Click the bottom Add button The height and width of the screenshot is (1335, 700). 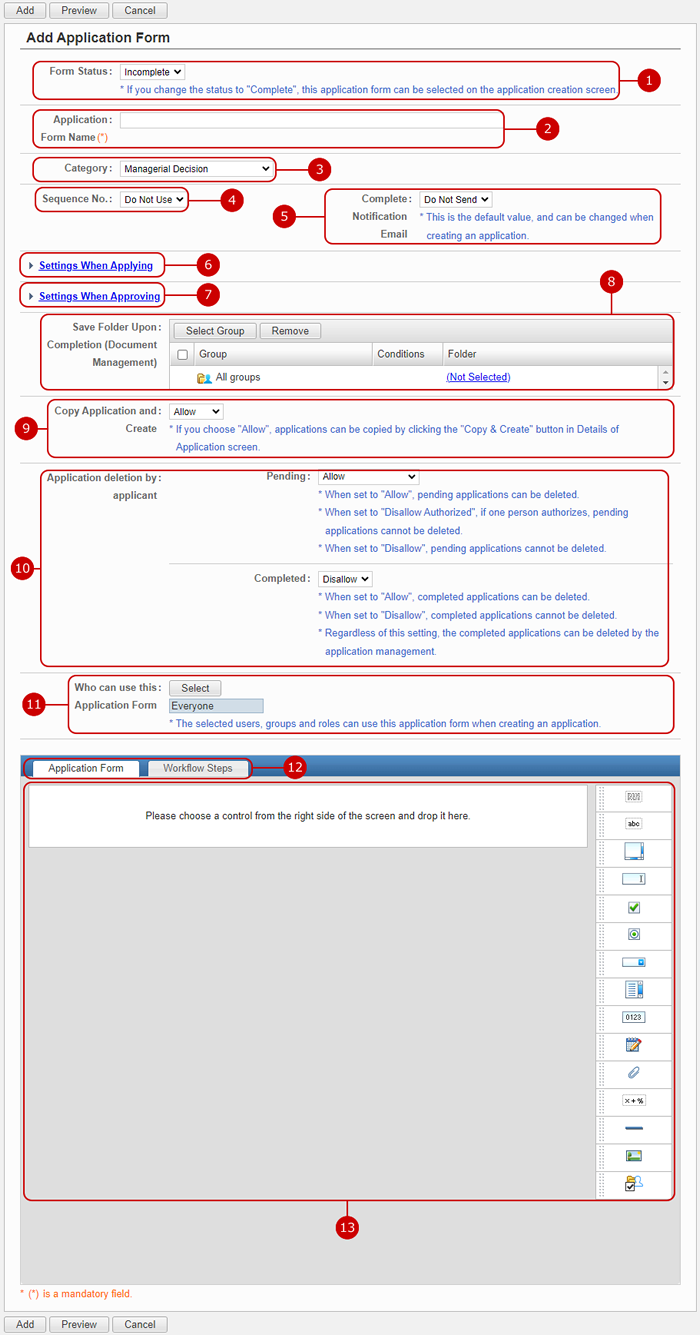[25, 1324]
